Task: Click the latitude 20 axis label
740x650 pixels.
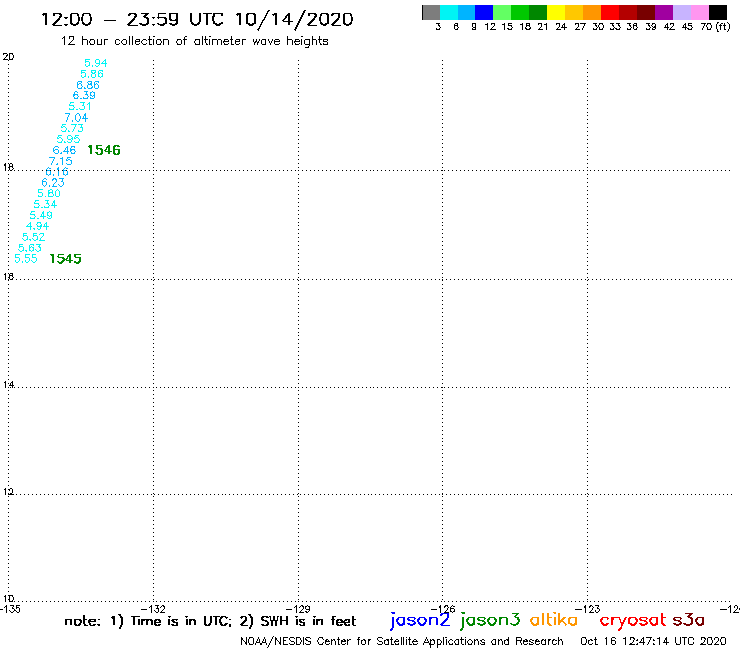Action: coord(8,57)
